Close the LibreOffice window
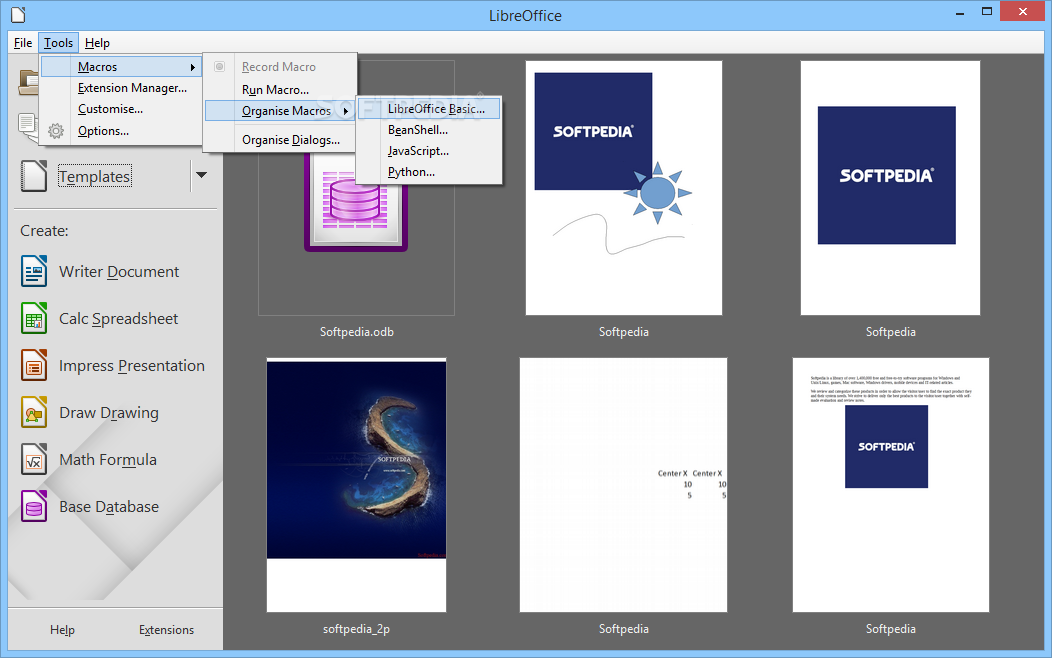This screenshot has width=1052, height=658. 1023,11
